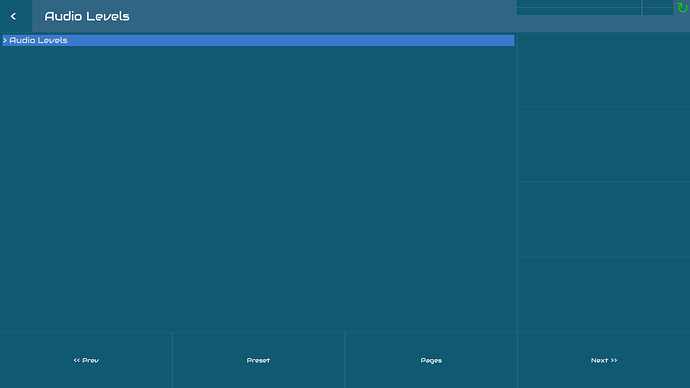Open the Pages selector
The height and width of the screenshot is (388, 690).
431,360
